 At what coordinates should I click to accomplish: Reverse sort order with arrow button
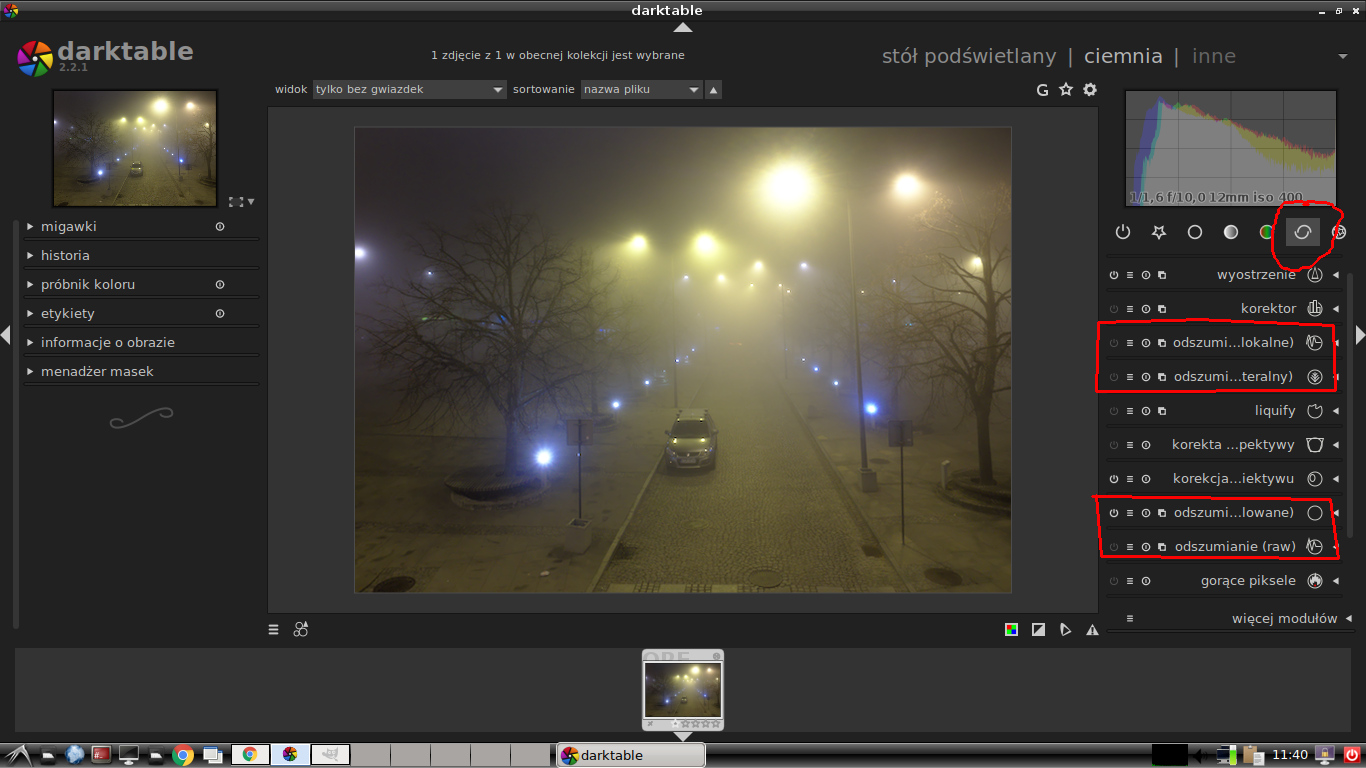tap(713, 90)
